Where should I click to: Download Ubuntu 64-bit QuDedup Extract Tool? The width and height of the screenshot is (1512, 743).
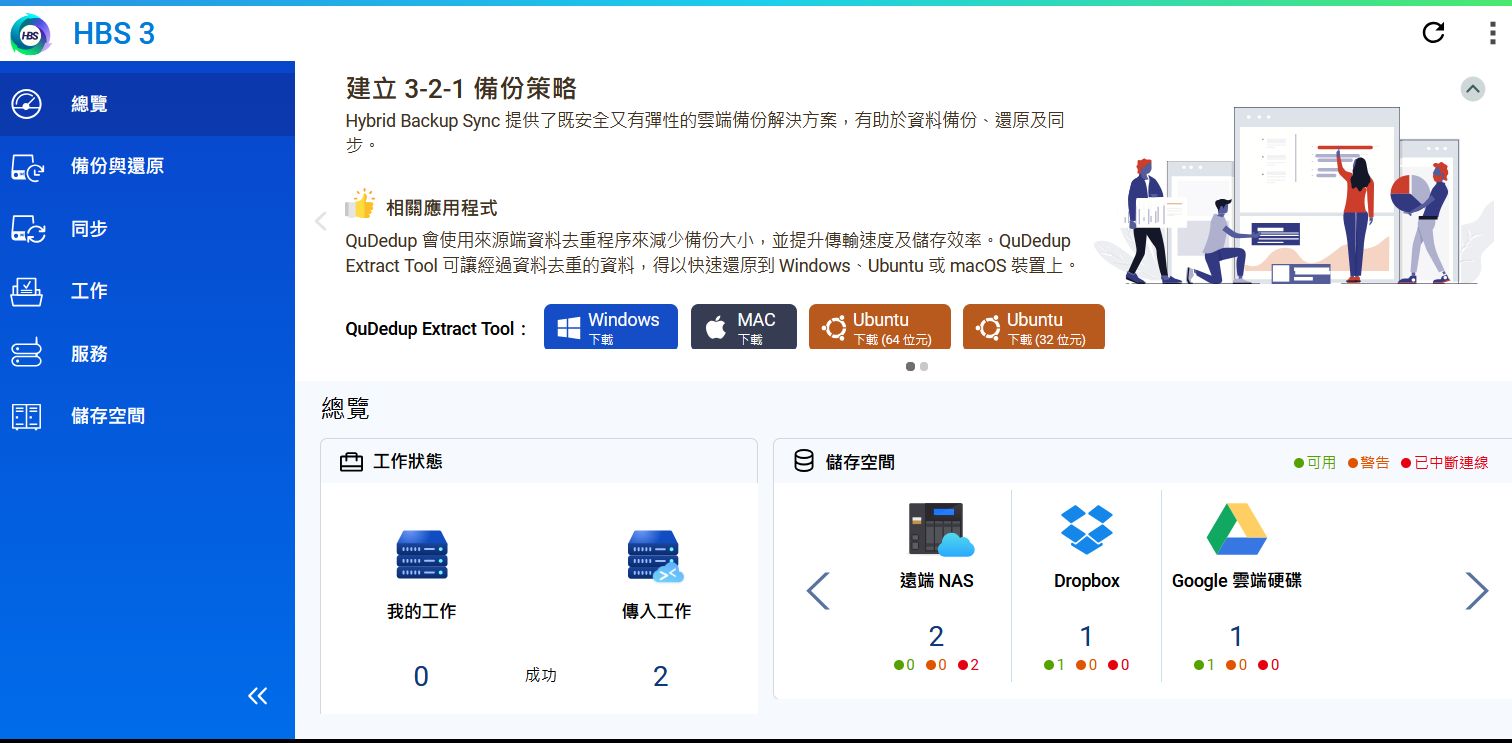pos(880,327)
